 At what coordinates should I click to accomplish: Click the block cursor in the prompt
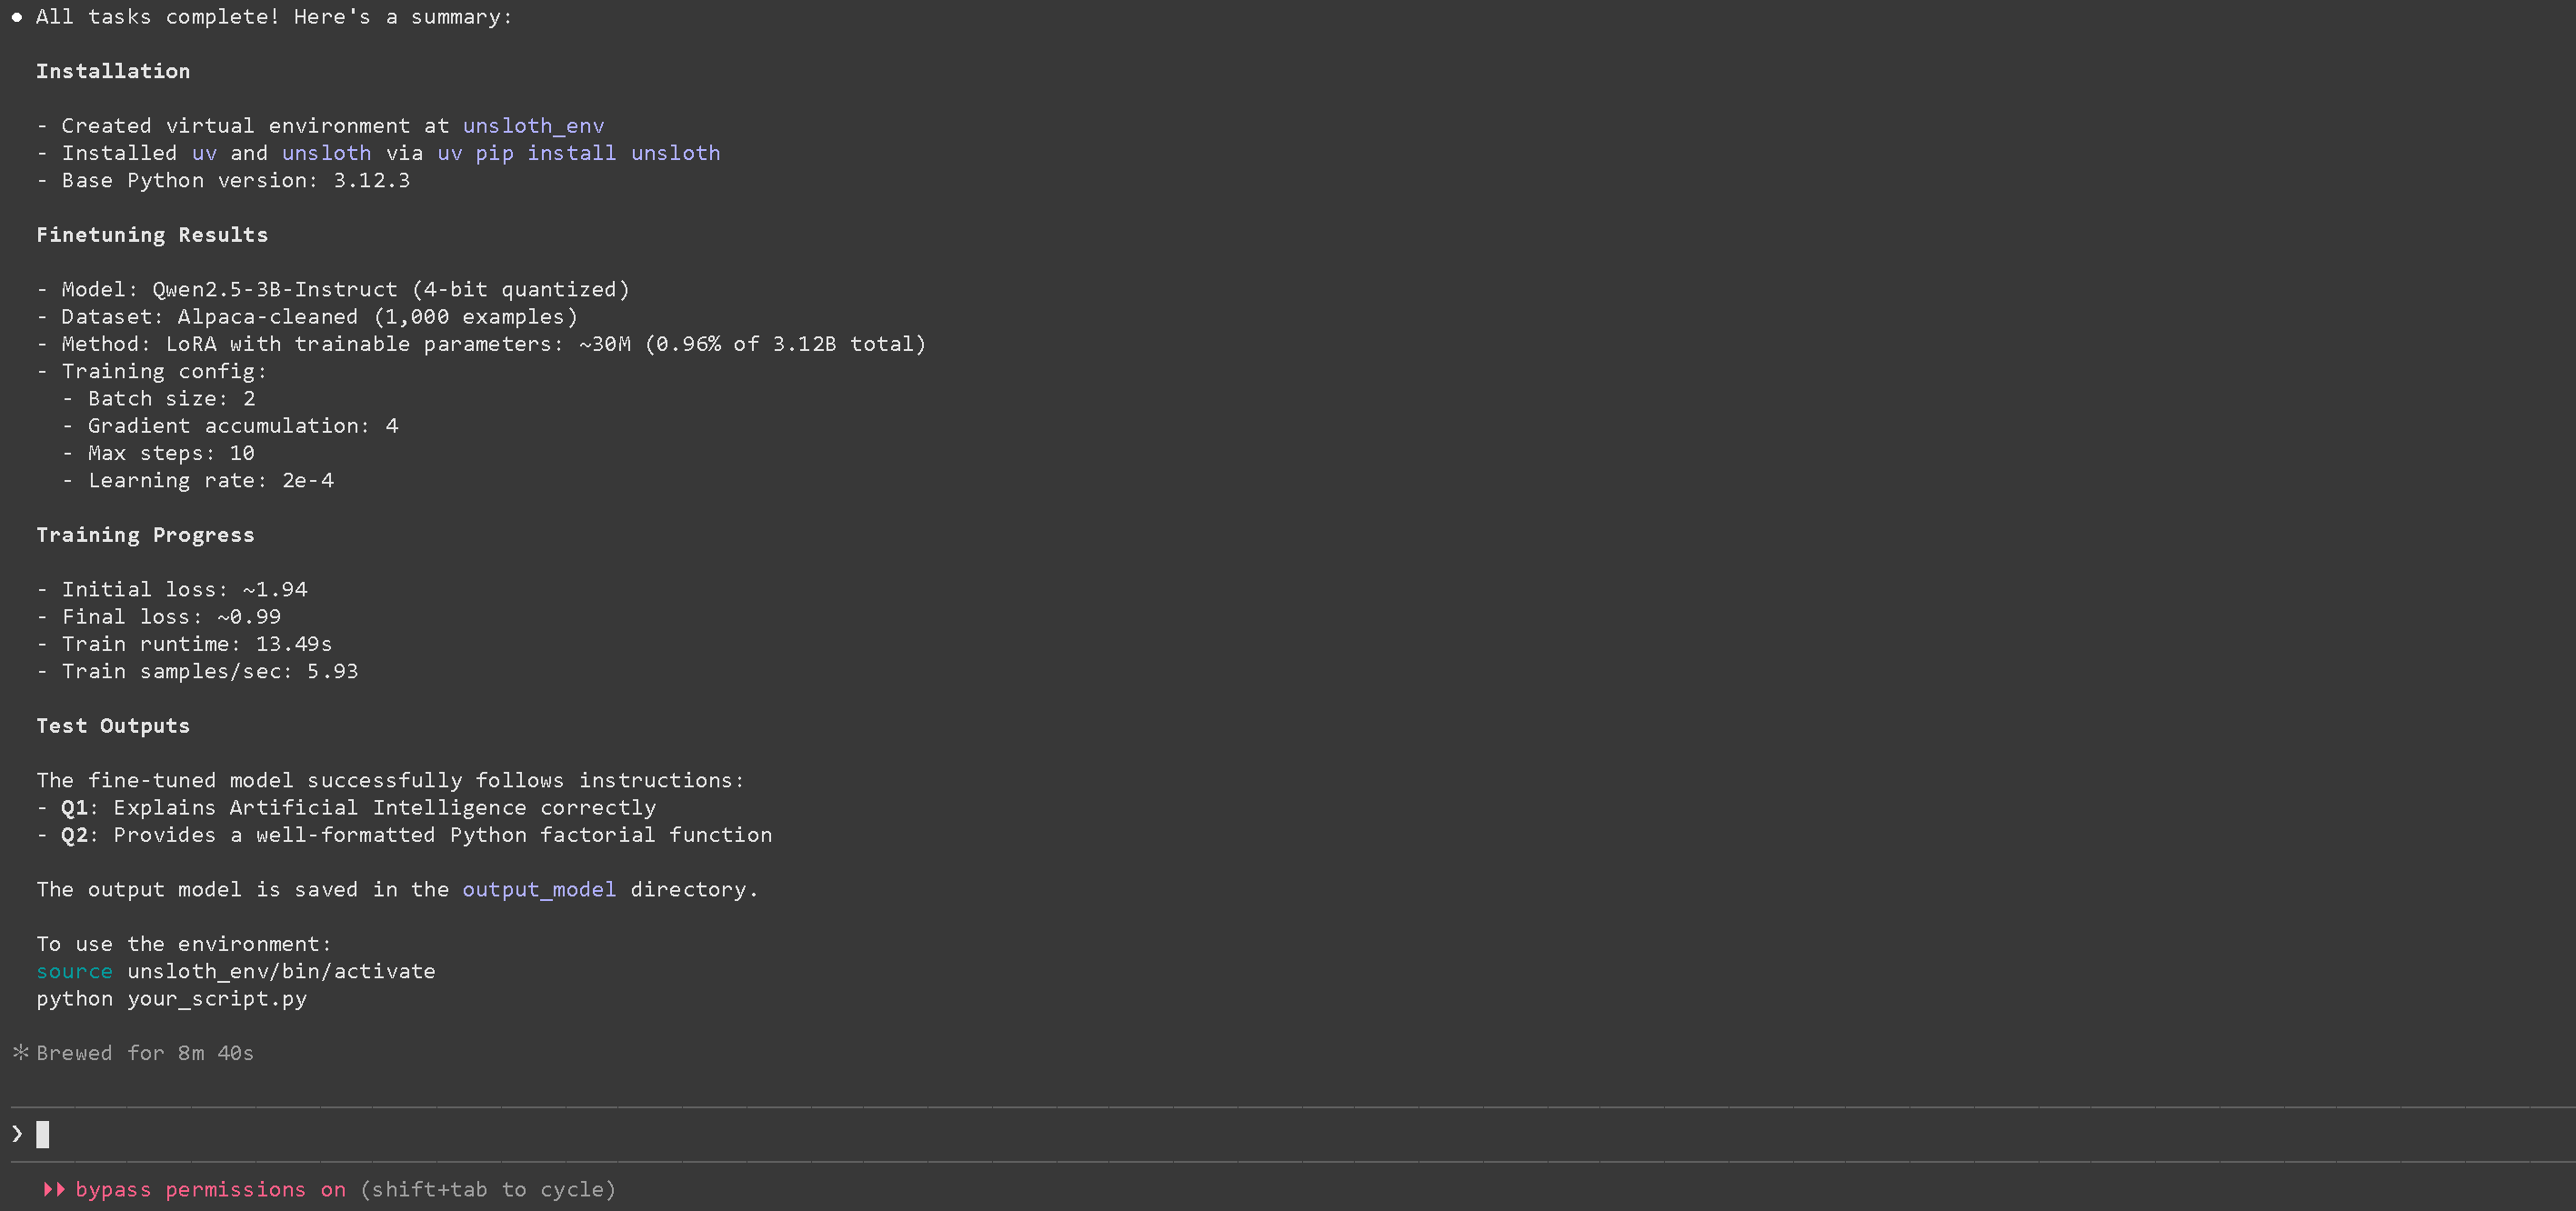coord(43,1134)
